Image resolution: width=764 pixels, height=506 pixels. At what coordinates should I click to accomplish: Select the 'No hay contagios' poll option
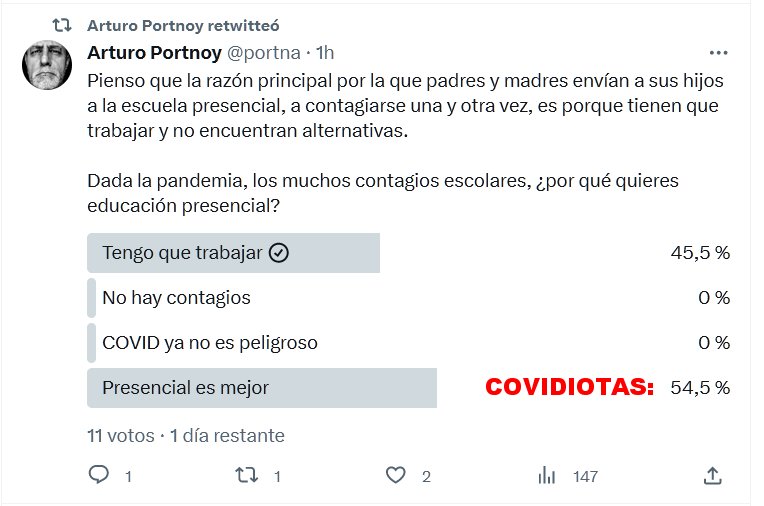[x=176, y=298]
